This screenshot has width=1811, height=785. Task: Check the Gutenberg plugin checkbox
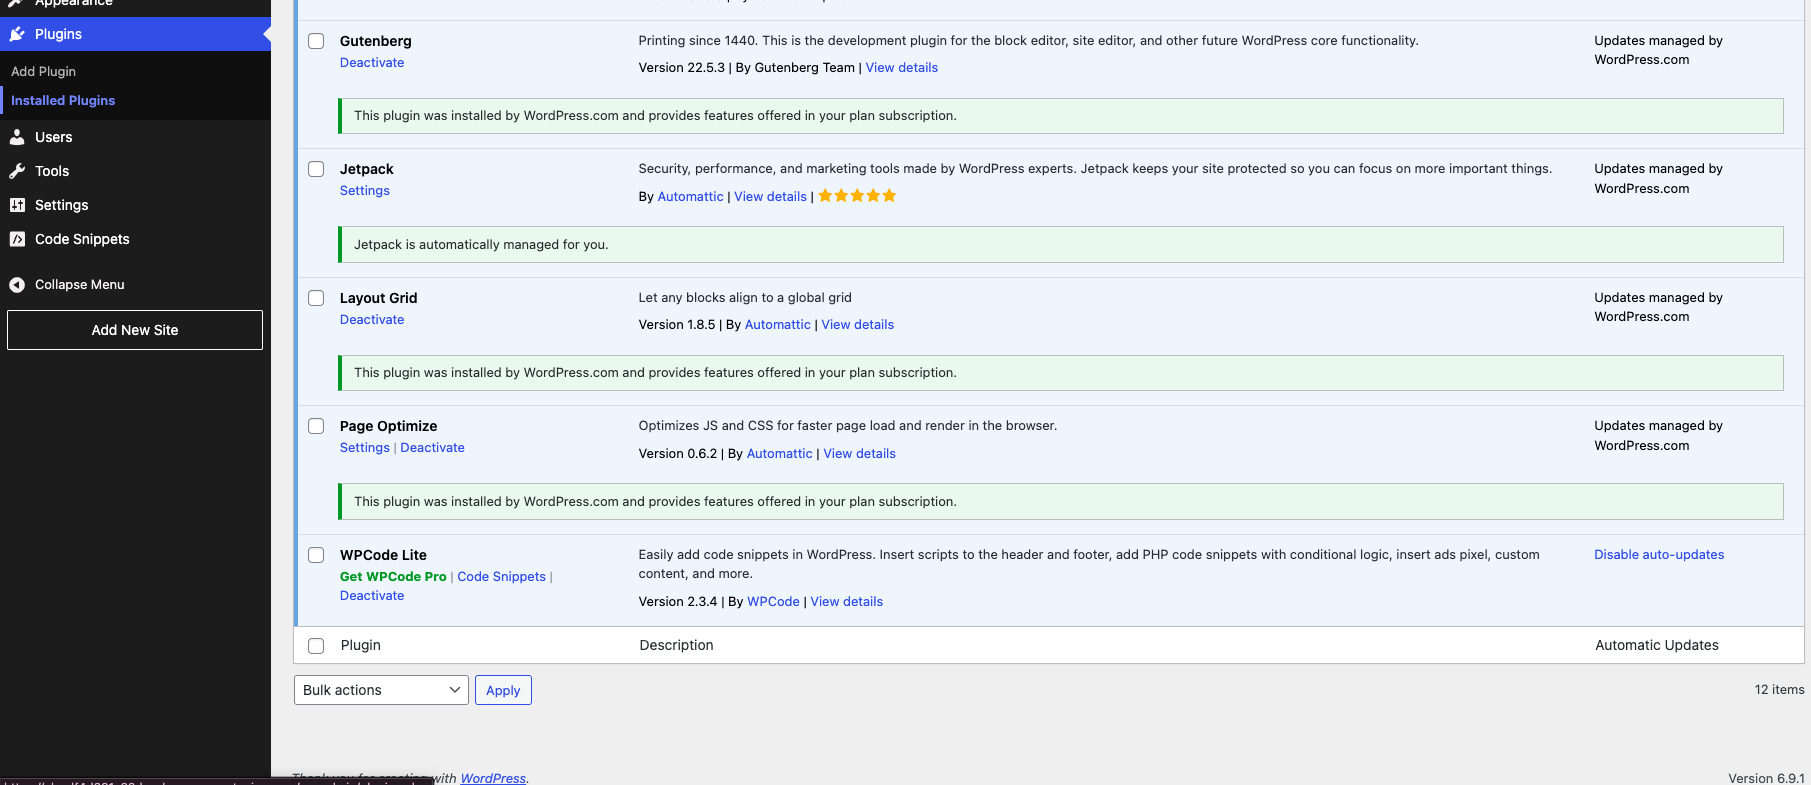coord(316,41)
